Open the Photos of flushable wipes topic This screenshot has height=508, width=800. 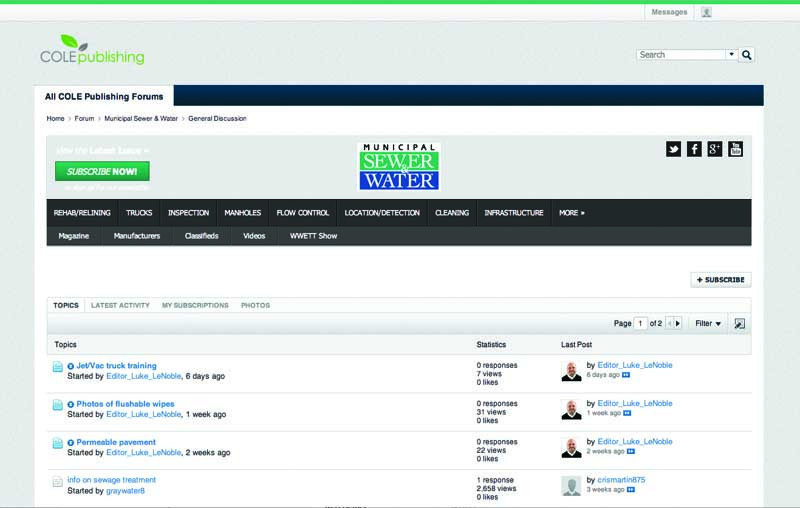click(125, 404)
